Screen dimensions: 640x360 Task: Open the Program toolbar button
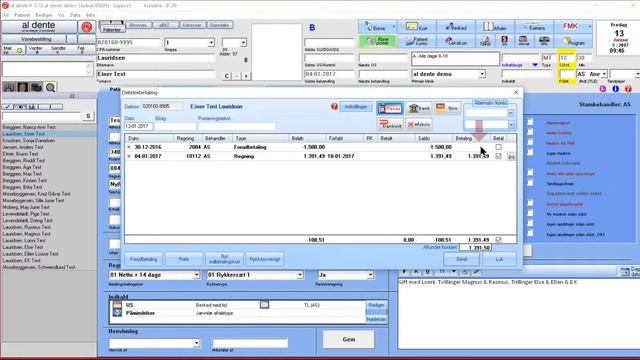pyautogui.click(x=573, y=41)
